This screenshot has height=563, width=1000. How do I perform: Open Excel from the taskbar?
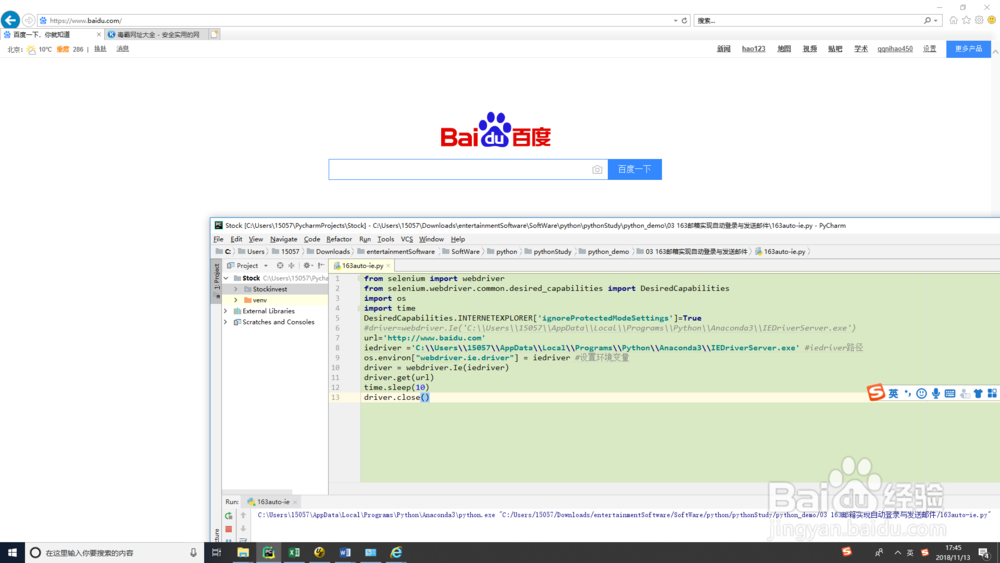(x=294, y=552)
